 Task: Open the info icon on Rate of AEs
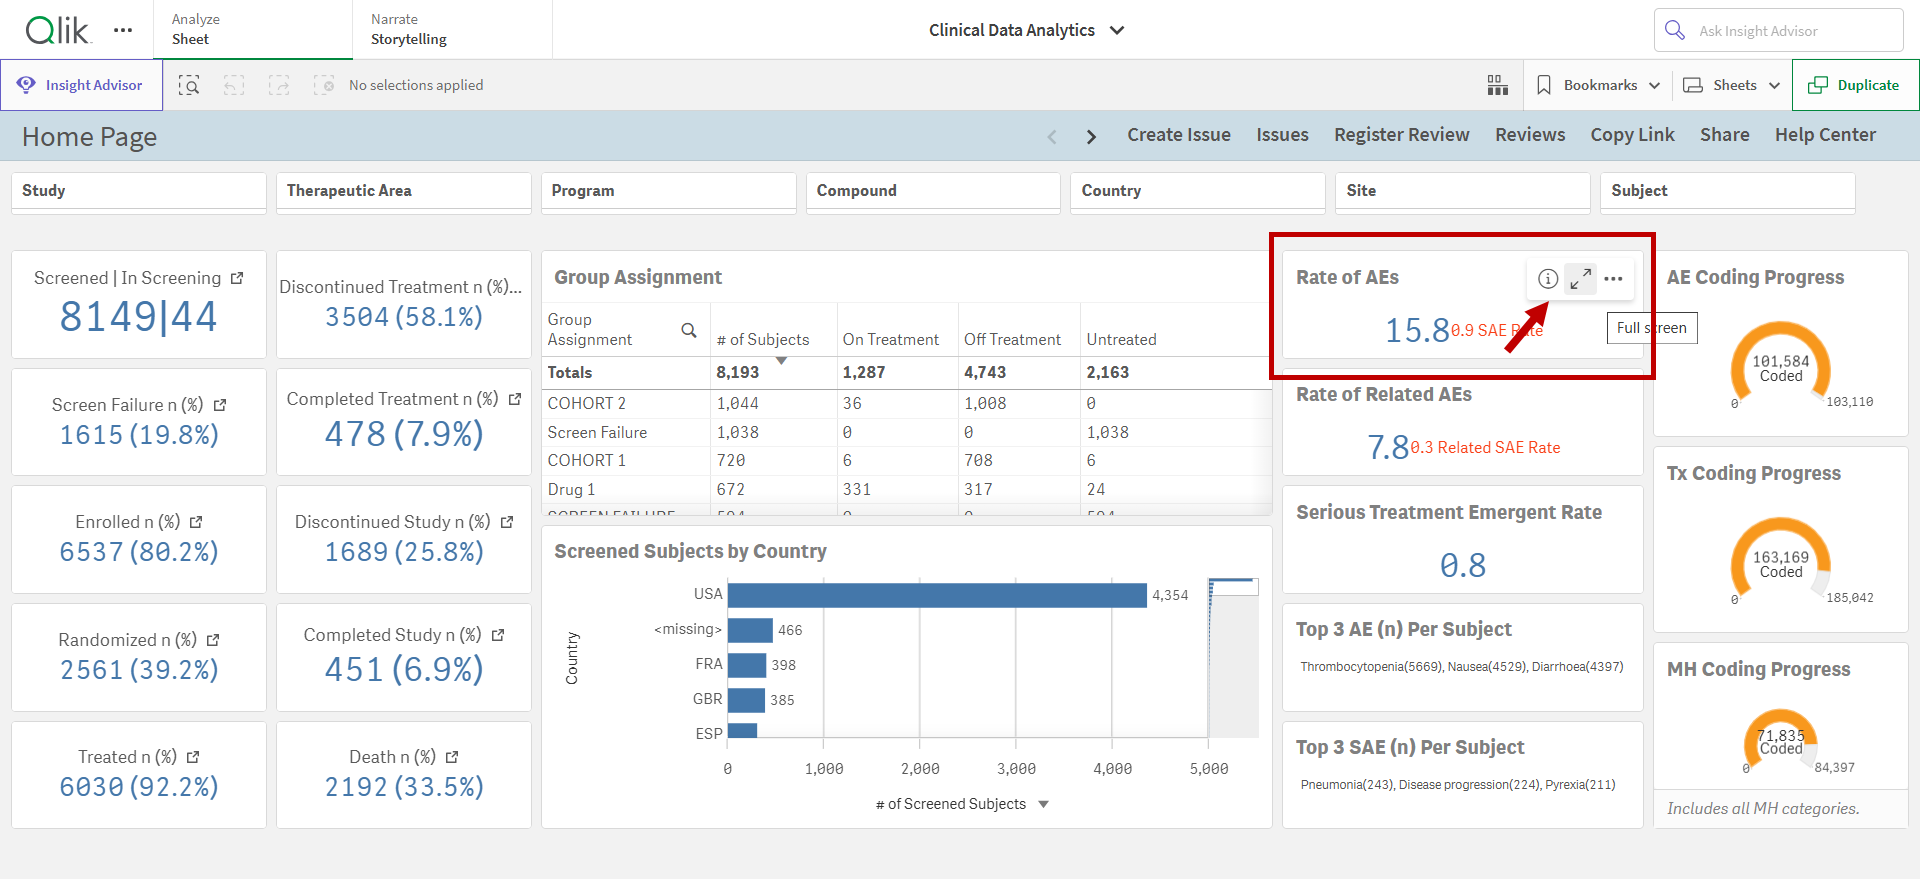(1547, 279)
